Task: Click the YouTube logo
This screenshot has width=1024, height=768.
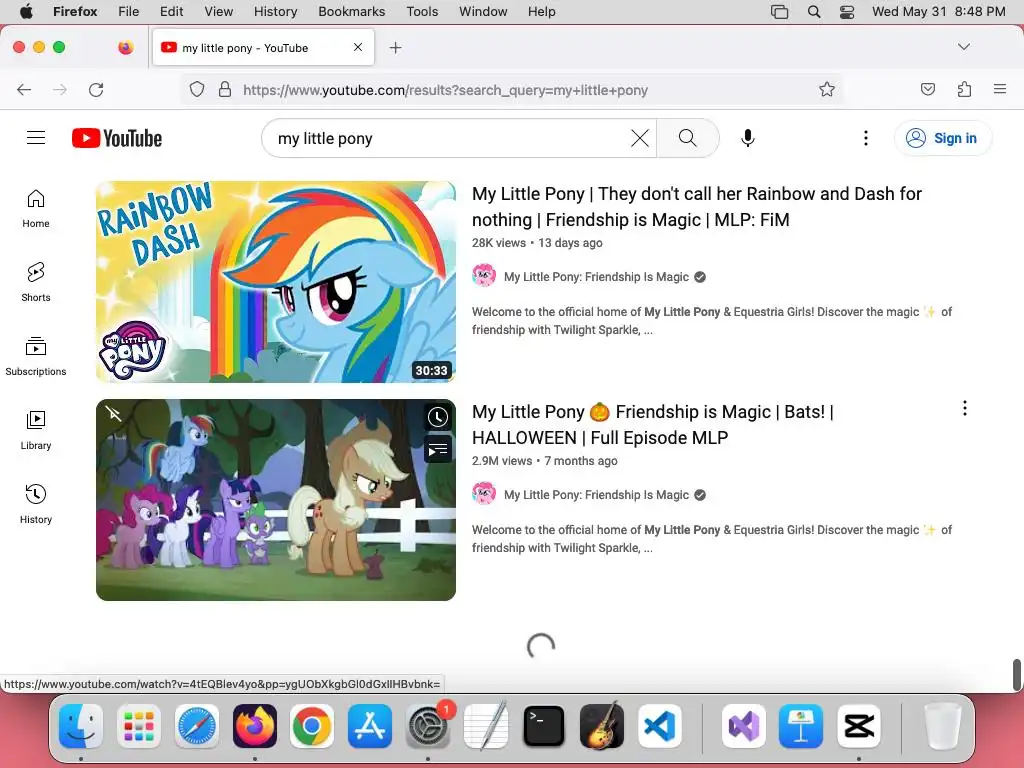Action: click(x=117, y=138)
